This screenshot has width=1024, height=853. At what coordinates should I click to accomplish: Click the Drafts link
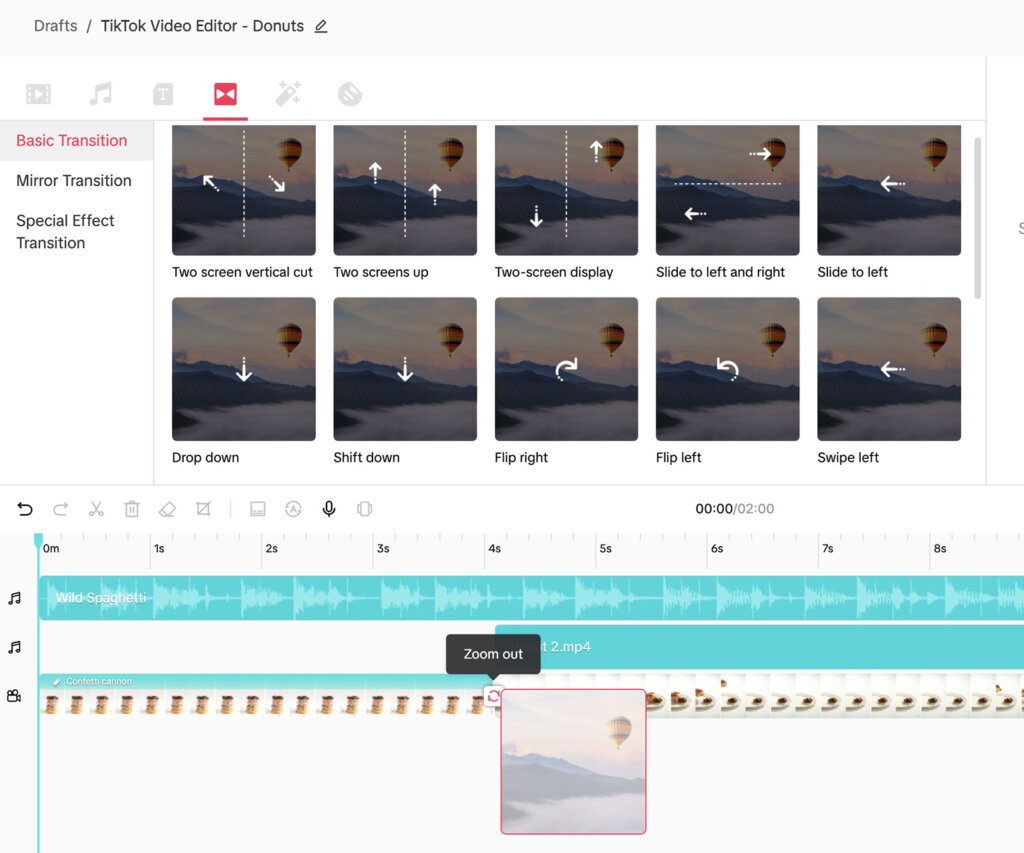55,25
